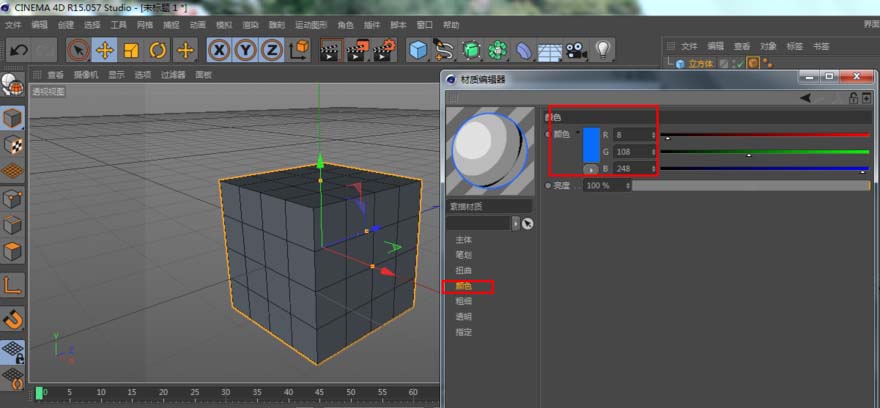Click the material preview sphere thumbnail
The height and width of the screenshot is (408, 880).
pos(489,147)
